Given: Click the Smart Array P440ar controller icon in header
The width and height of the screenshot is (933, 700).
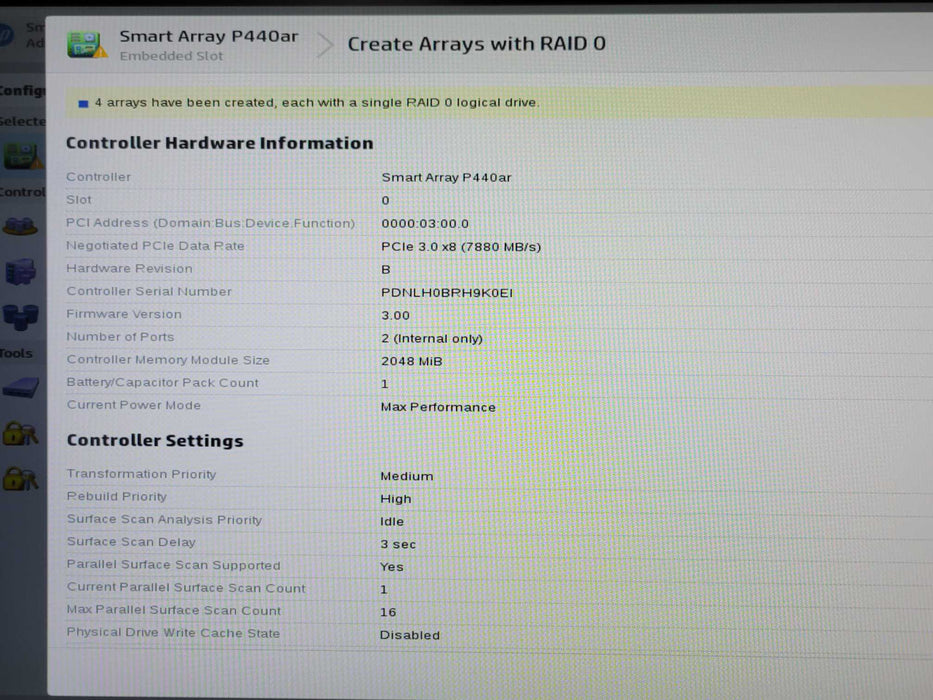Looking at the screenshot, I should point(86,44).
